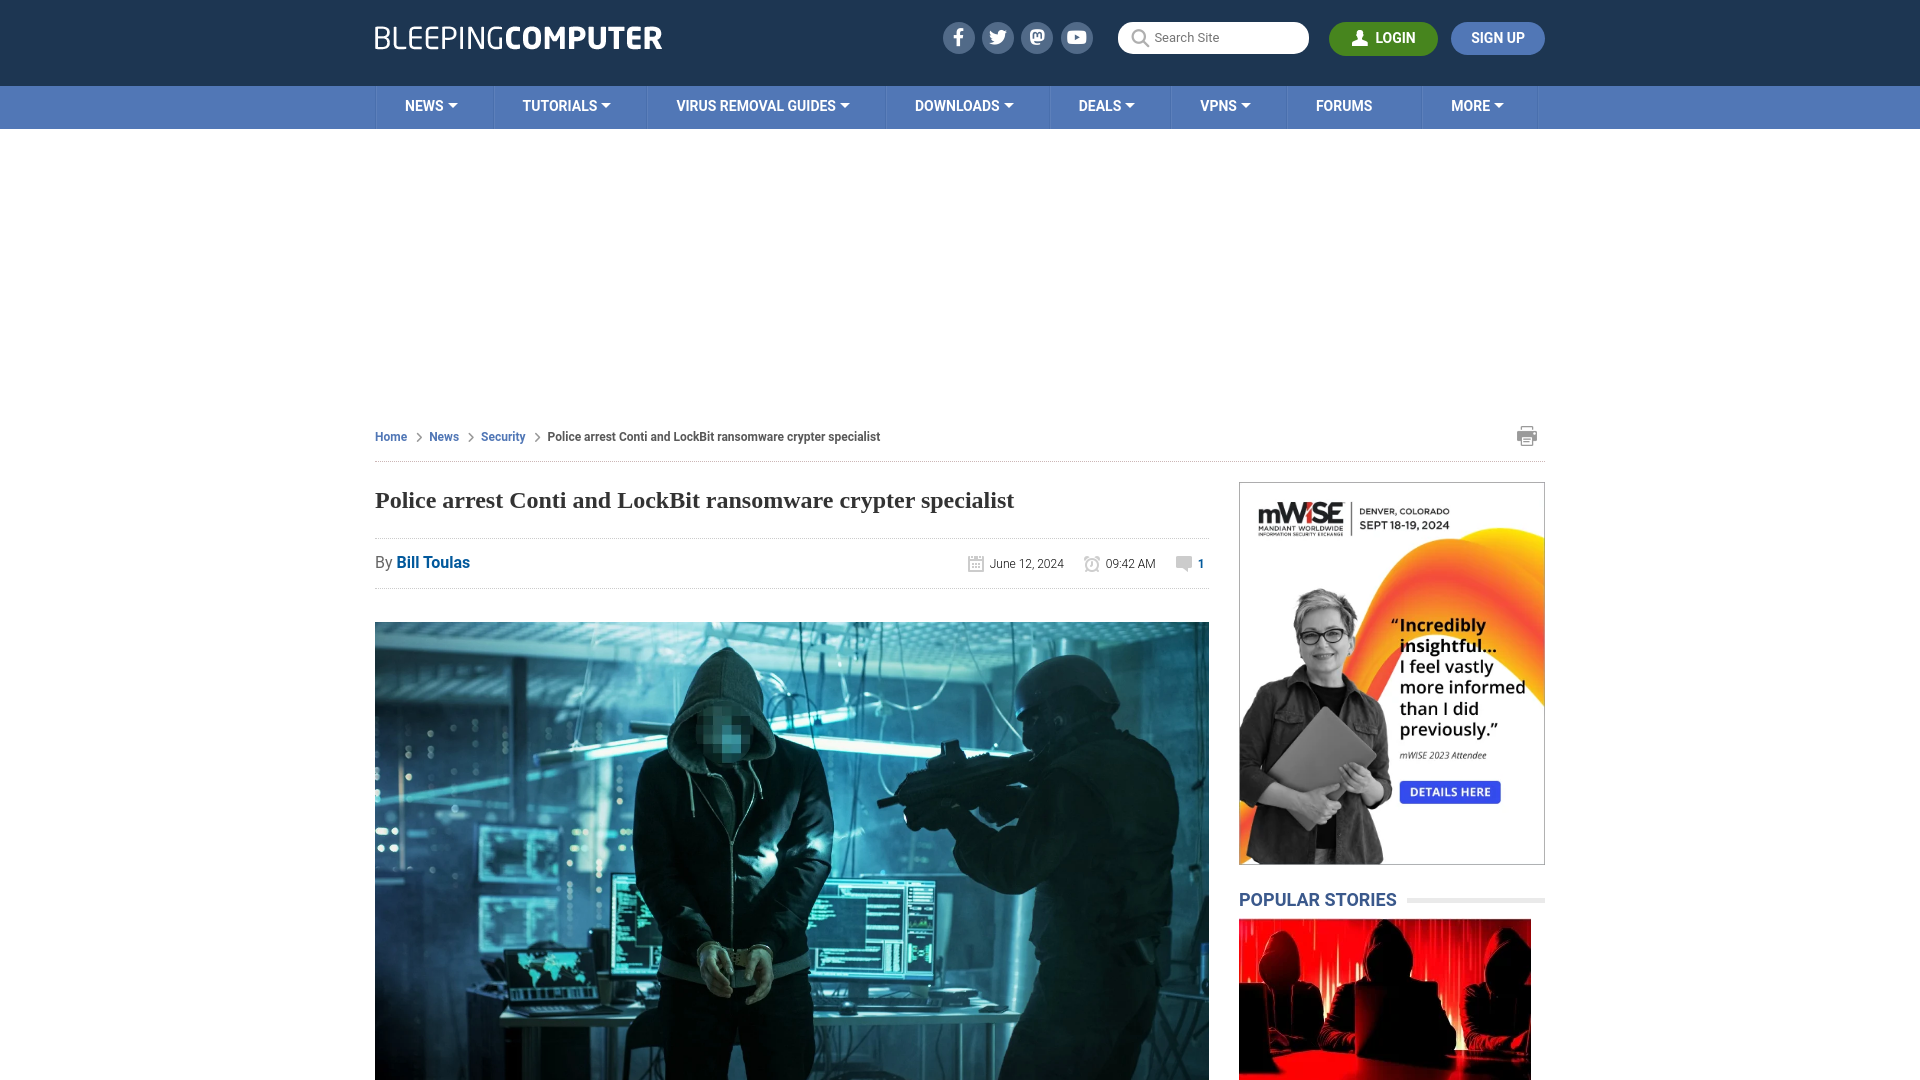1920x1080 pixels.
Task: Click the SIGN UP button
Action: click(x=1498, y=38)
